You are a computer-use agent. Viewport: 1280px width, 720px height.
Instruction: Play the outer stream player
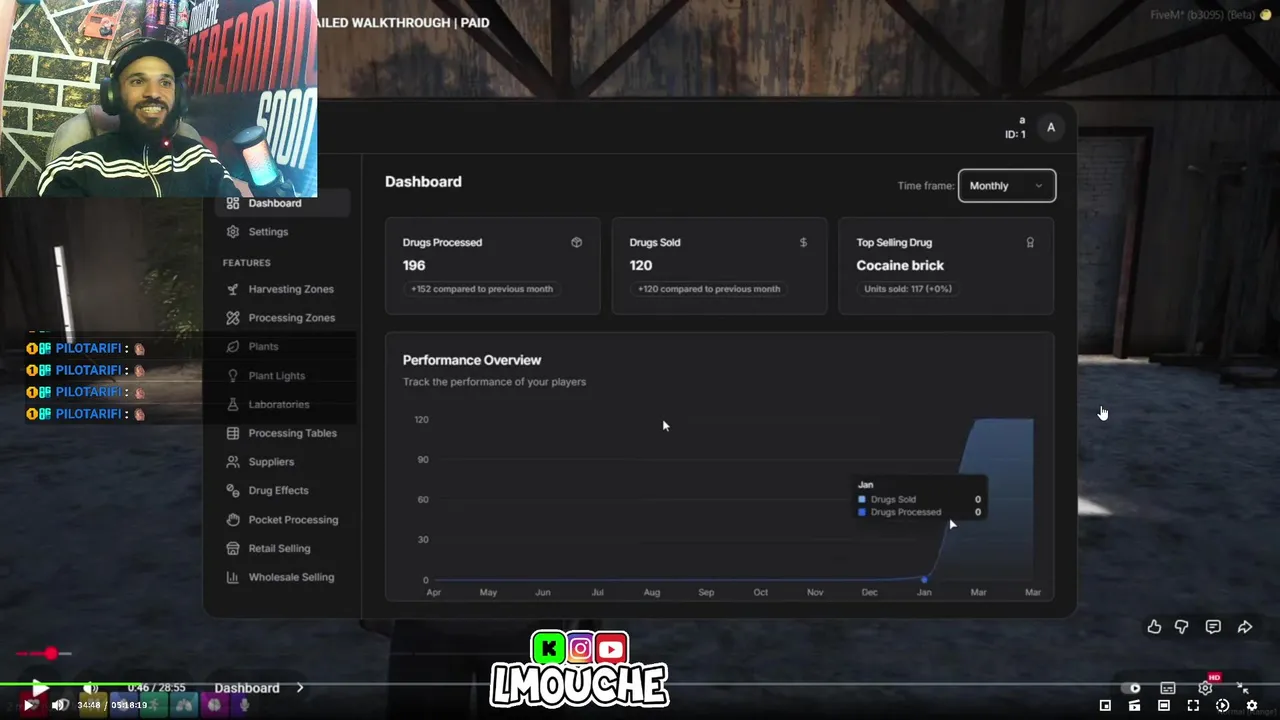pyautogui.click(x=29, y=705)
